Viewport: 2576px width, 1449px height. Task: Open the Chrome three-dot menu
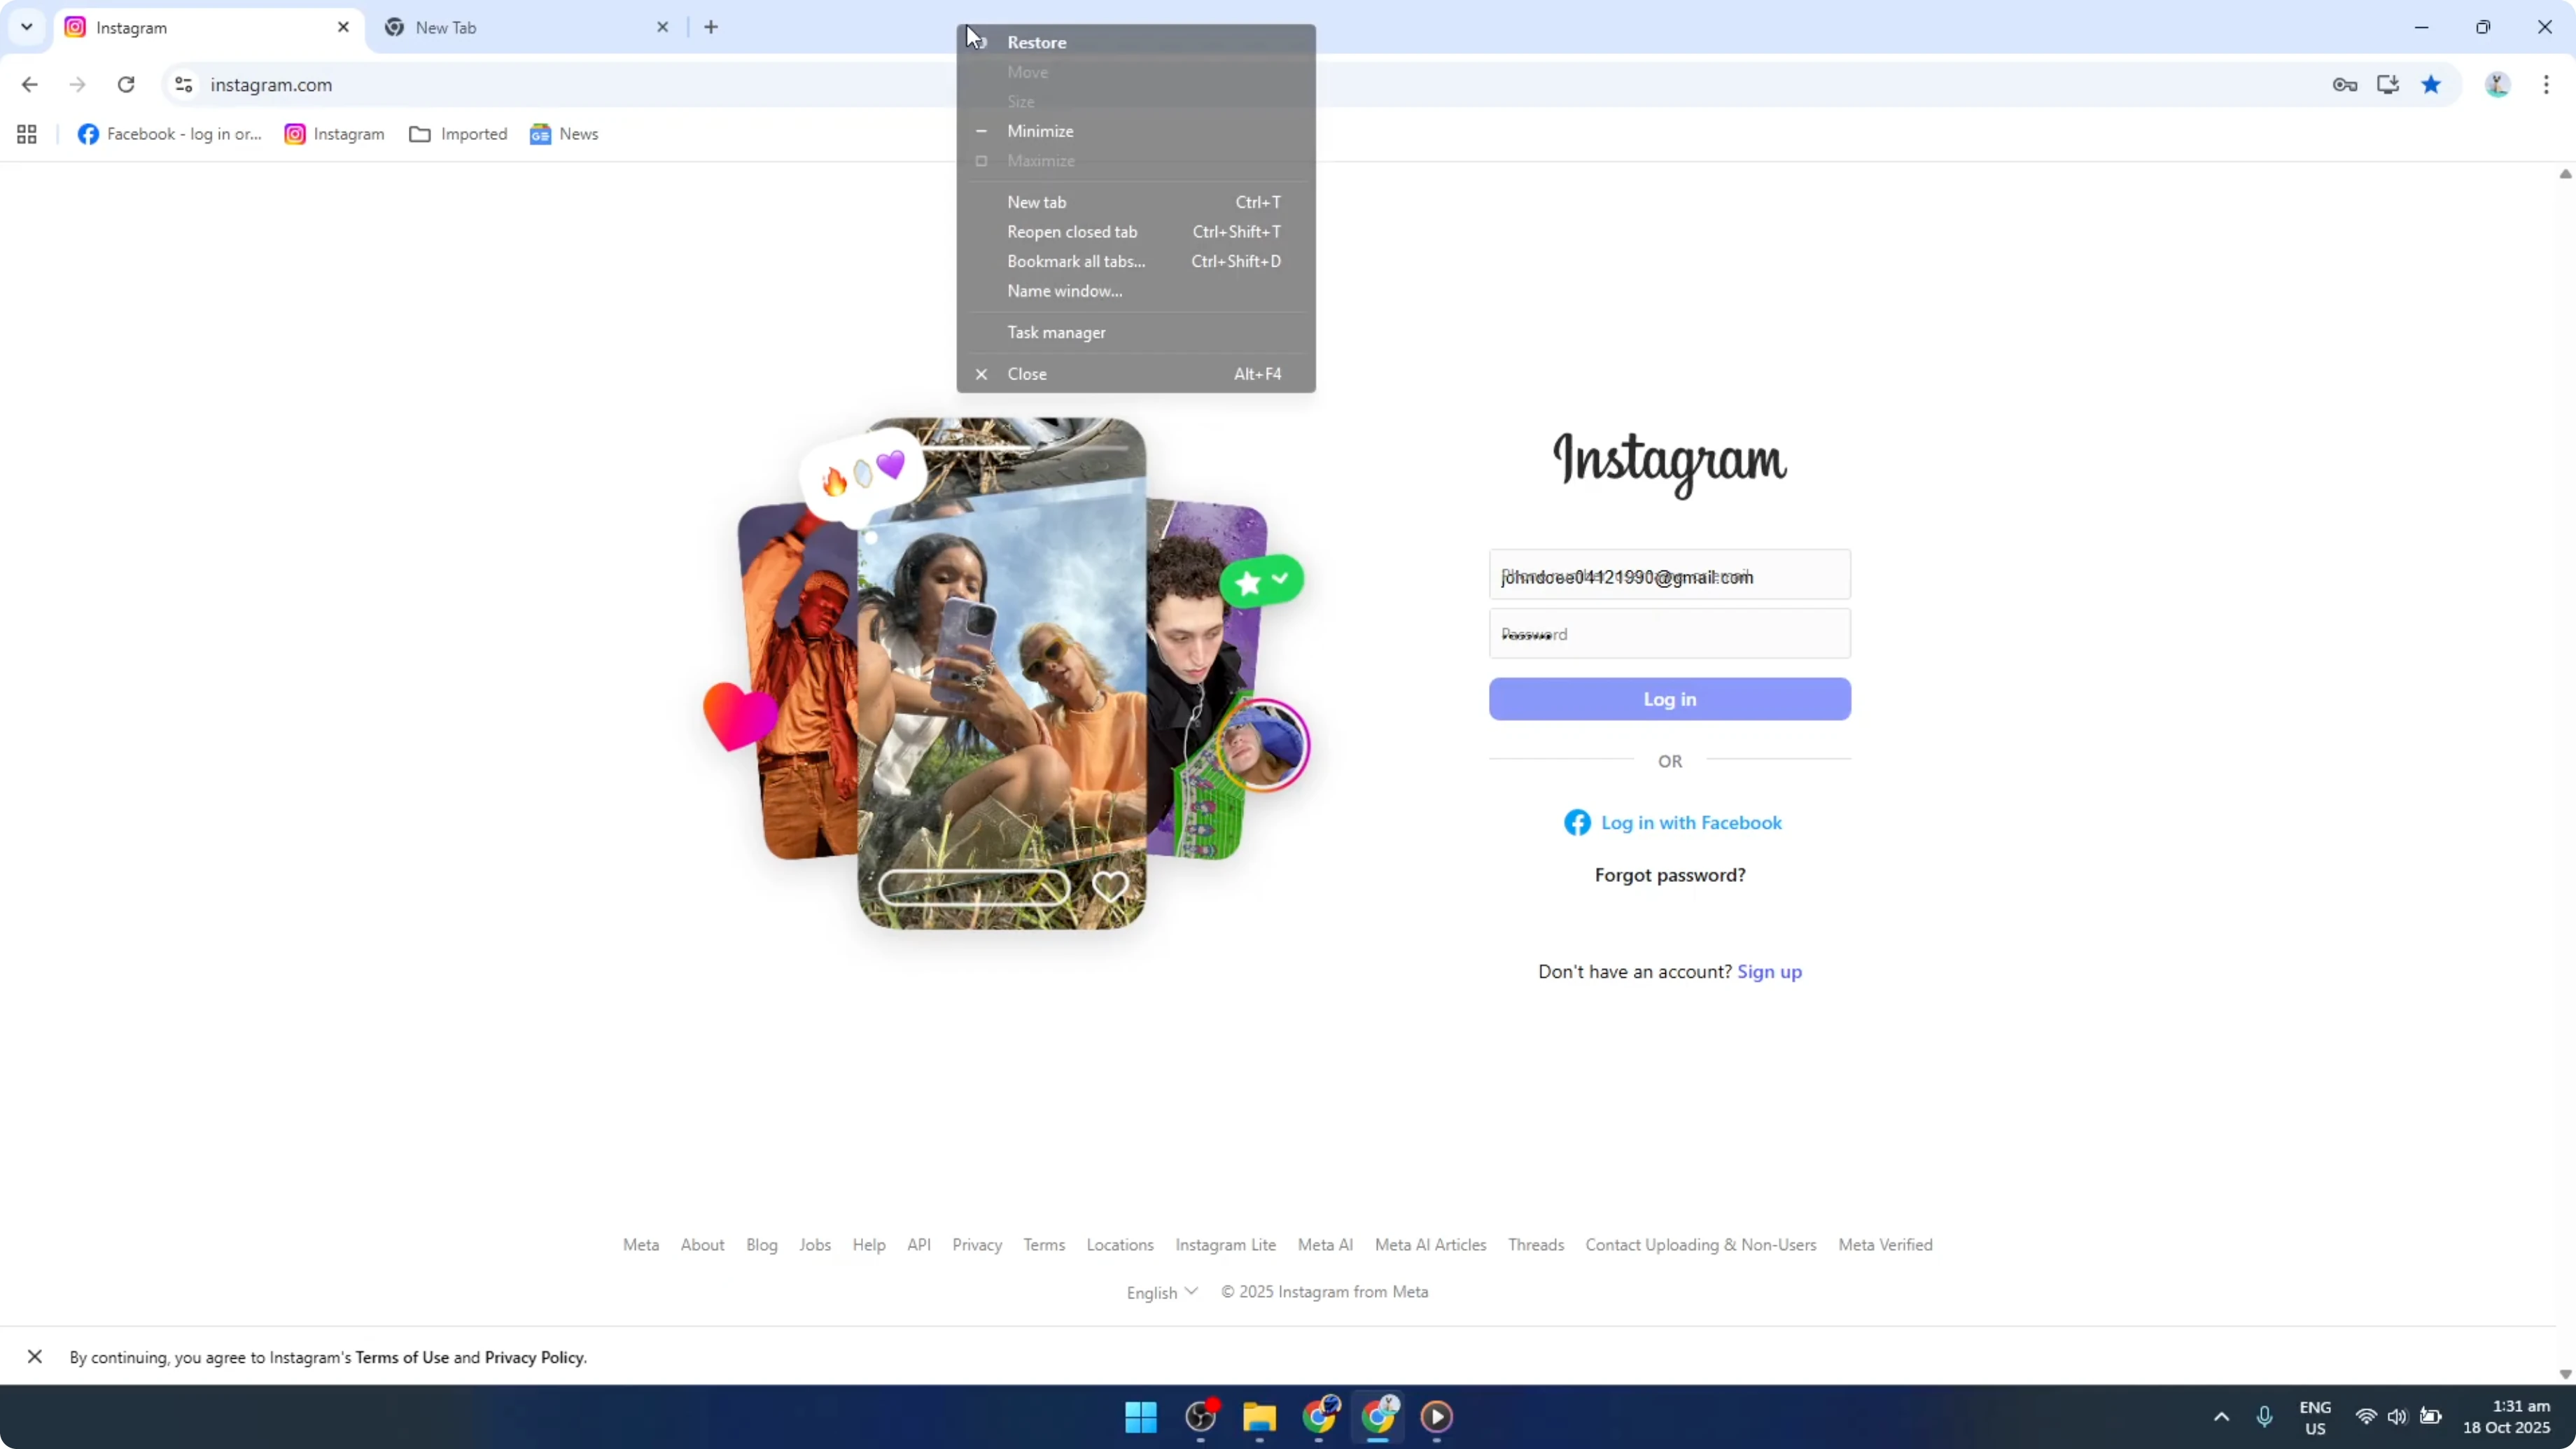2546,85
